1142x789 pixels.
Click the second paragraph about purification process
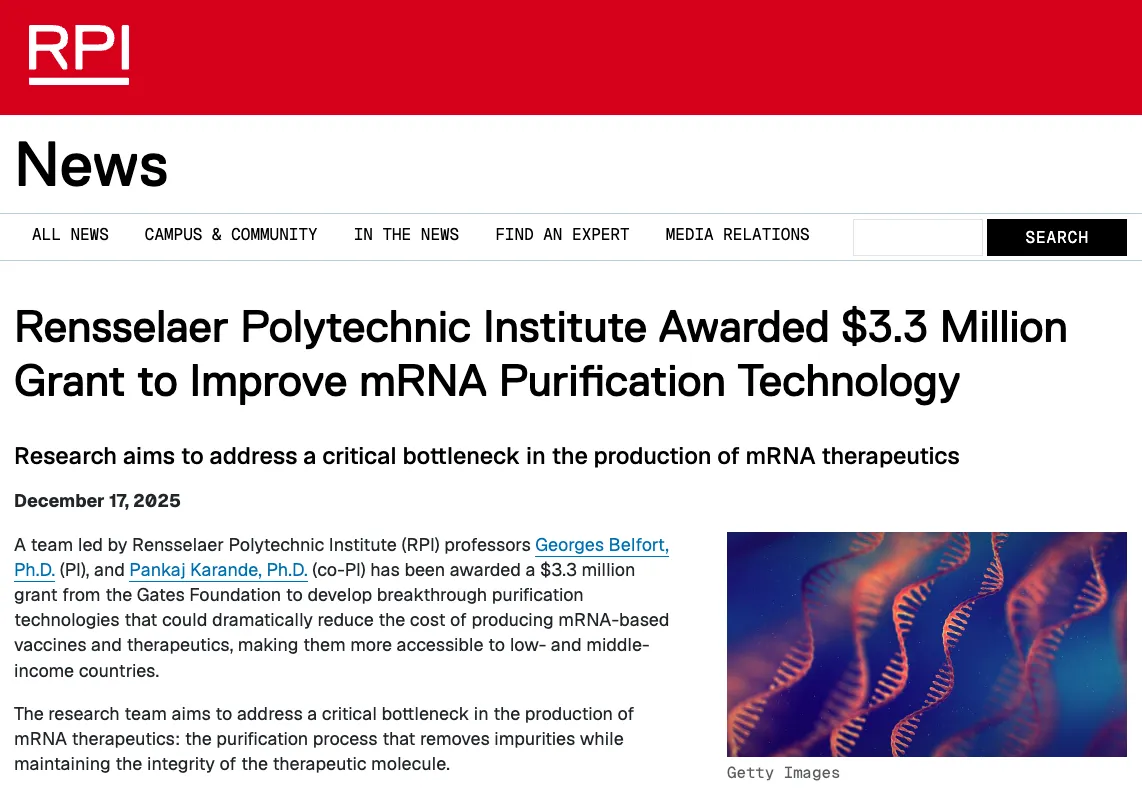[x=323, y=739]
